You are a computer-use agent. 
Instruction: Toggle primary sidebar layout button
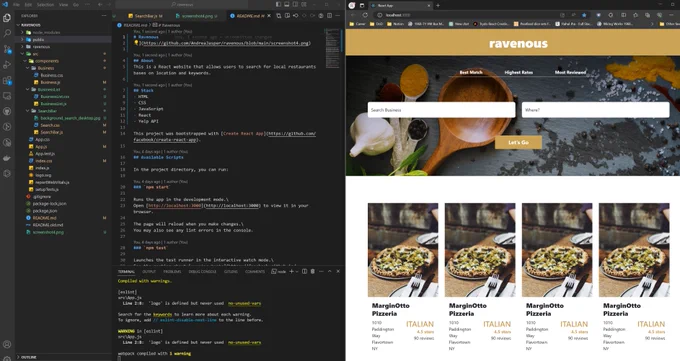278,4
